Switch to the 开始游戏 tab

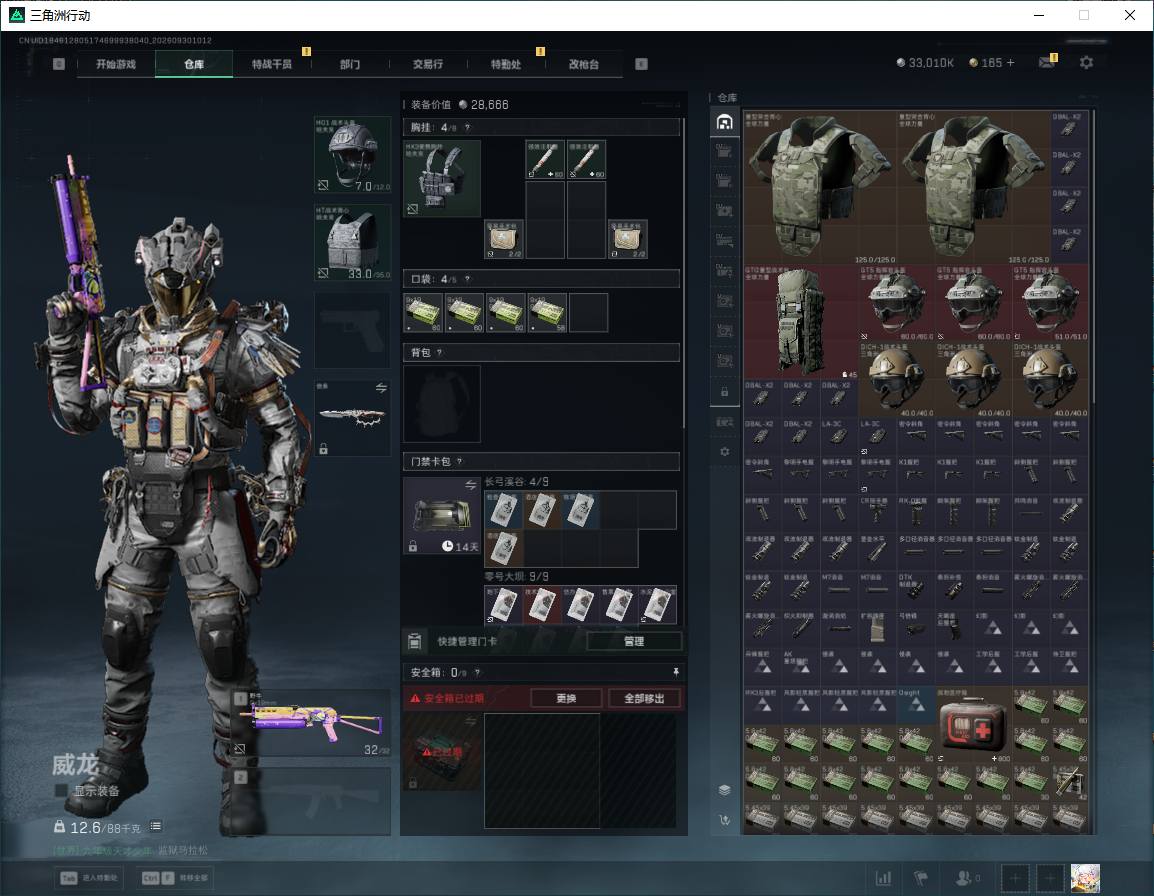click(x=116, y=64)
